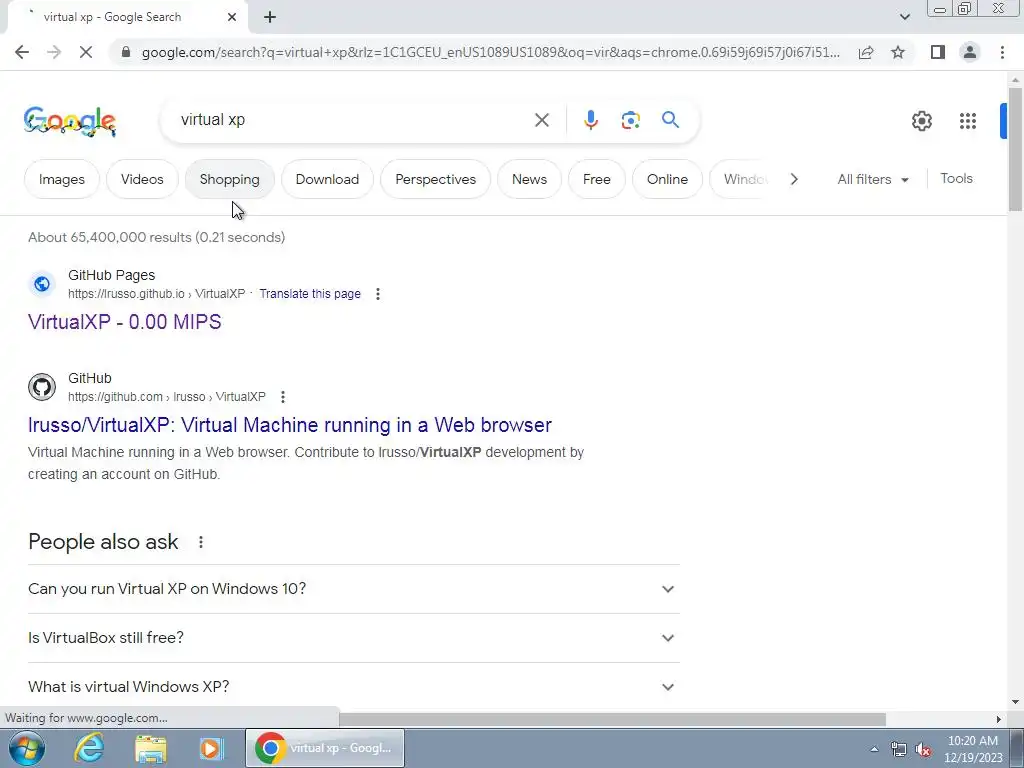The height and width of the screenshot is (768, 1024).
Task: Apply the Download filter chip
Action: (x=327, y=179)
